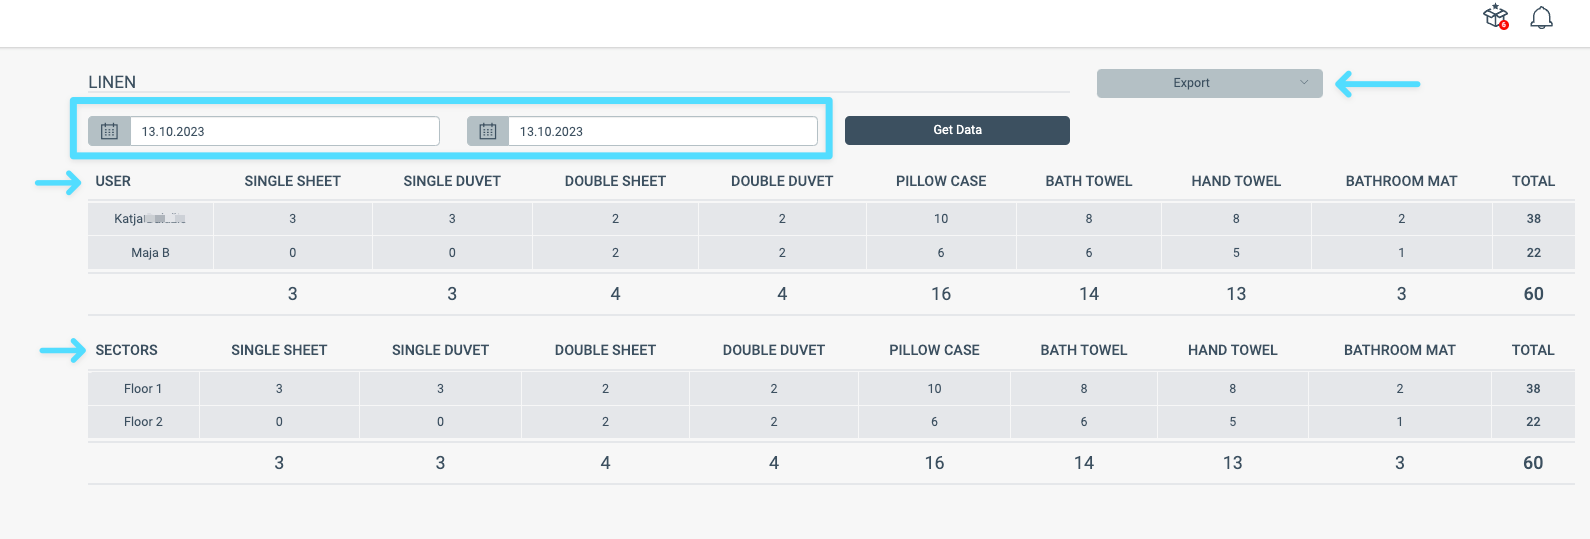Open the package updates icon

point(1496,17)
